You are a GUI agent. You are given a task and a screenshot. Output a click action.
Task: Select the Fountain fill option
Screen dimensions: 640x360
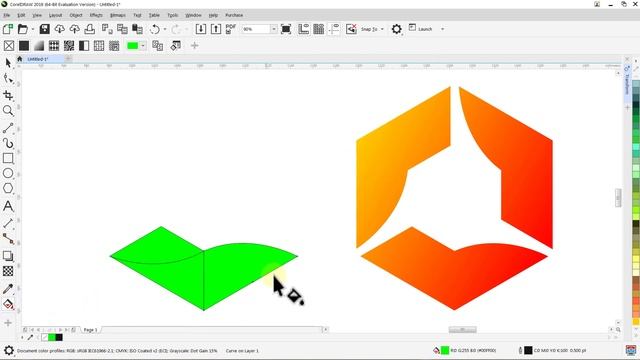point(39,46)
